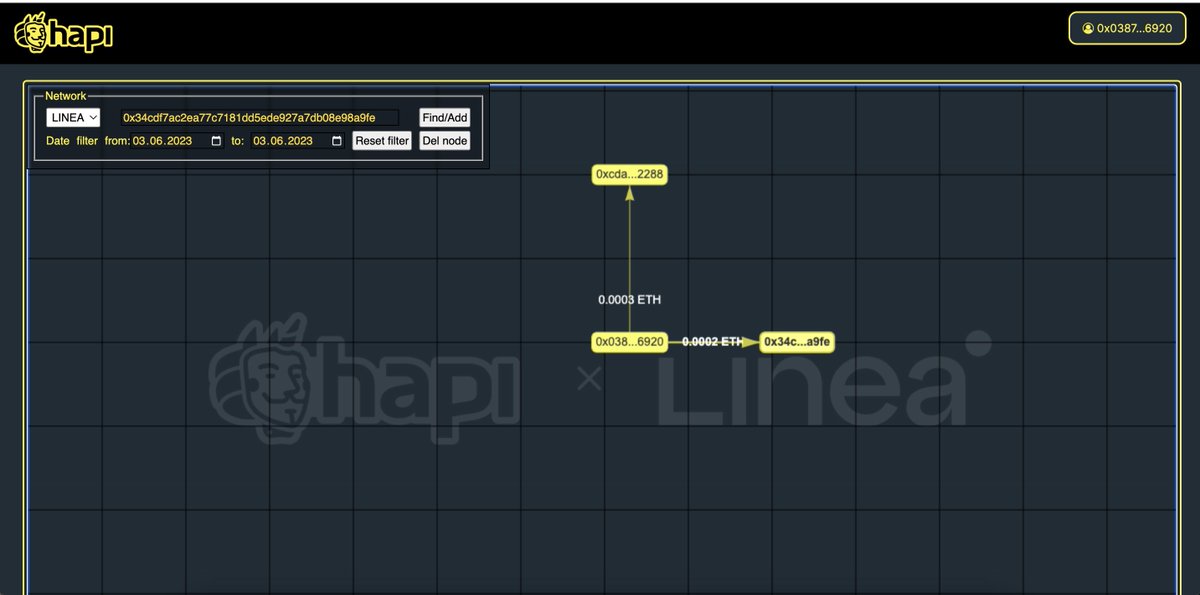Edit the from date field
Screen dimensions: 1200x595
179,141
